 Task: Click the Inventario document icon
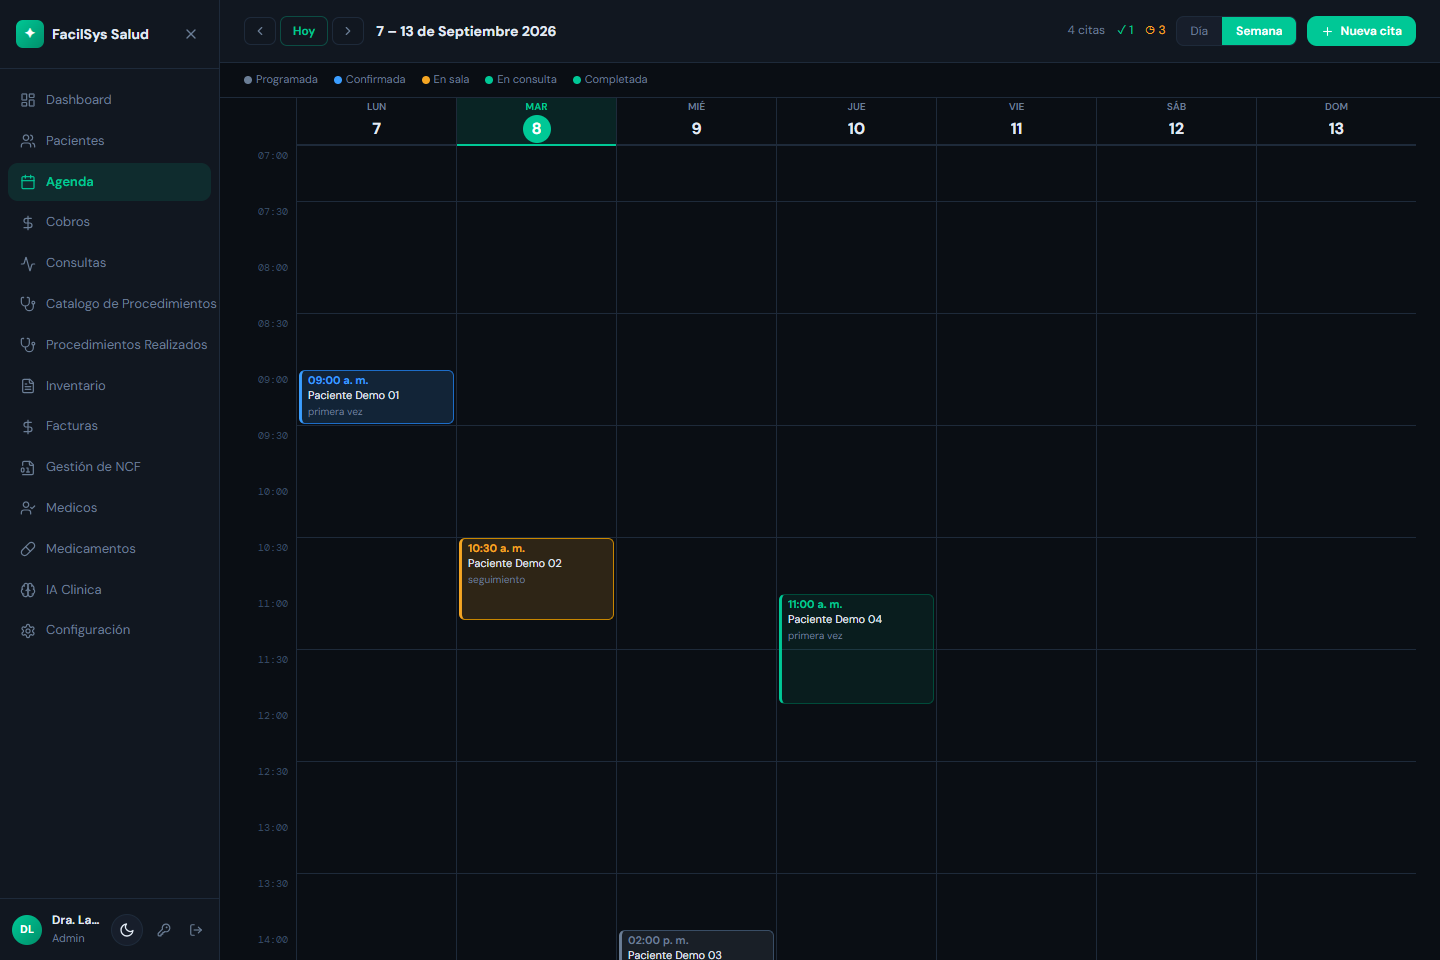coord(28,386)
